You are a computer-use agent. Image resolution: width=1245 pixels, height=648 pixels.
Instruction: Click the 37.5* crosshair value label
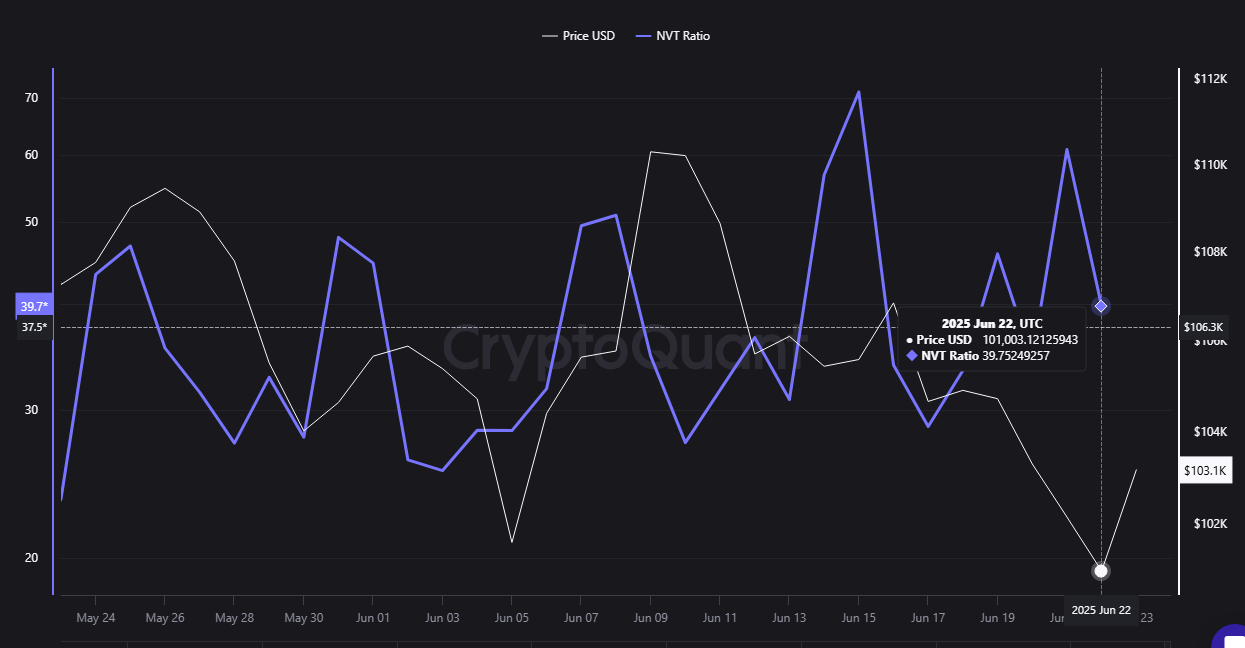point(34,327)
